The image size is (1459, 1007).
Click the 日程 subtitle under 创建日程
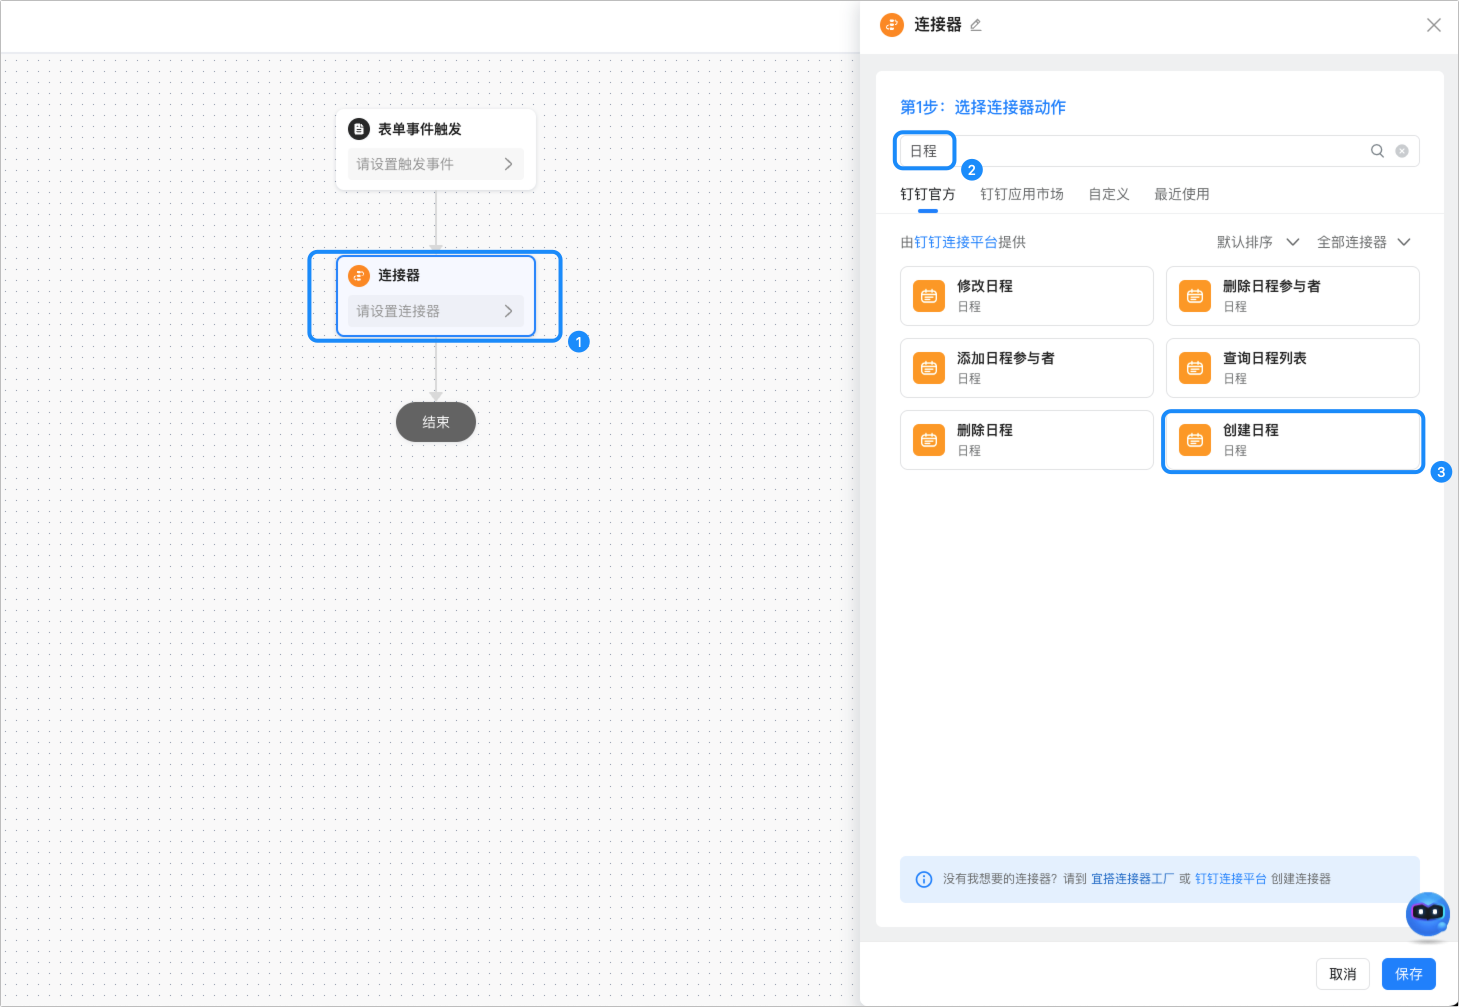[1235, 451]
